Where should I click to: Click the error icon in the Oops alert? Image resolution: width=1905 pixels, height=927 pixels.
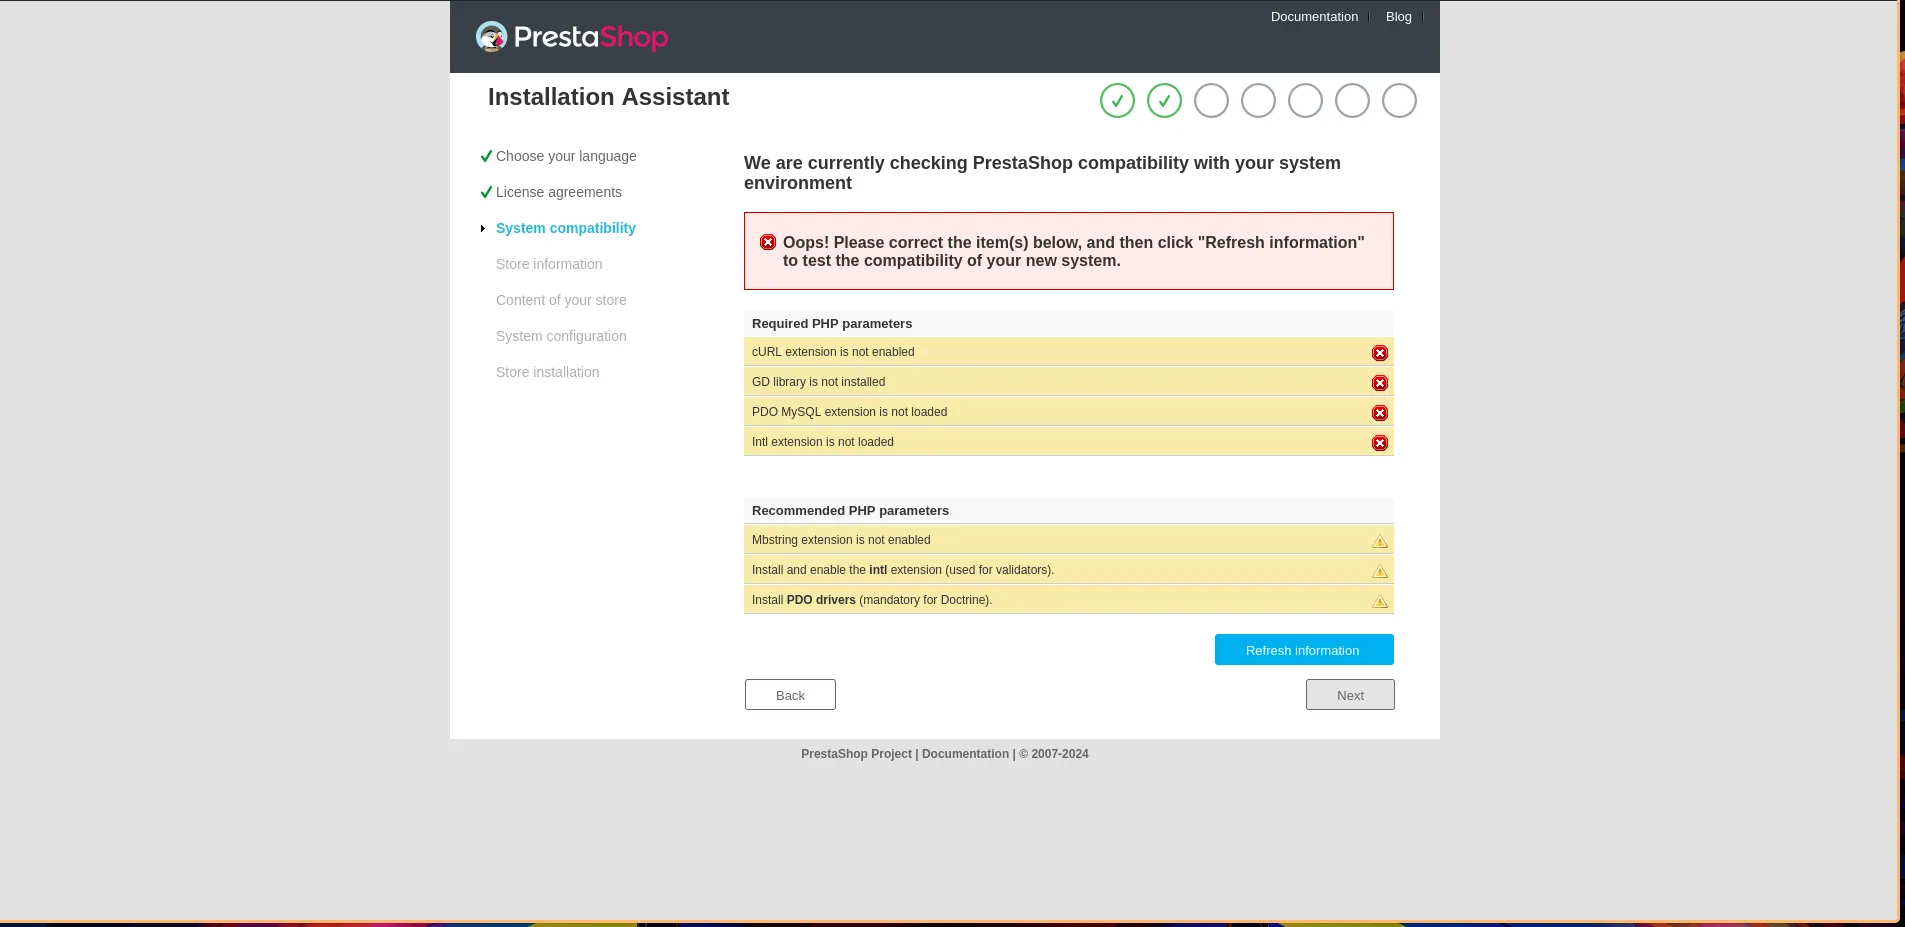pos(768,242)
